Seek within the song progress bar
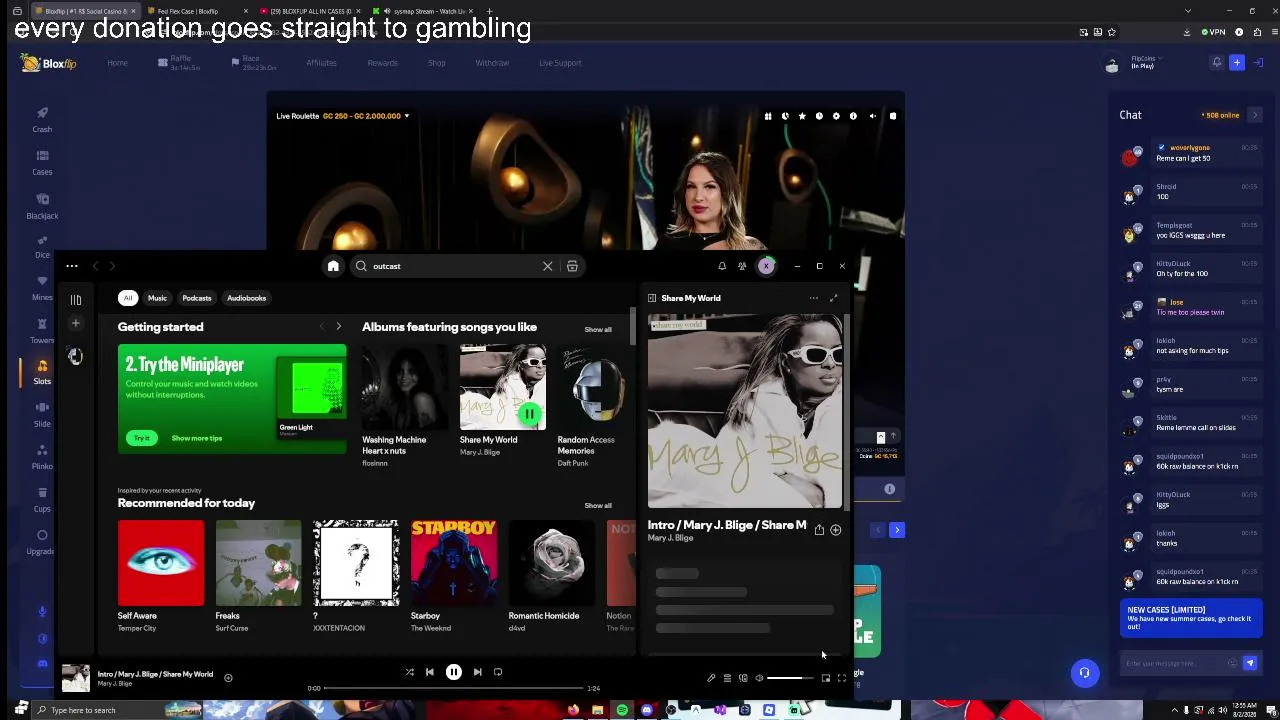Screen dimensions: 1280x720 click(x=454, y=688)
